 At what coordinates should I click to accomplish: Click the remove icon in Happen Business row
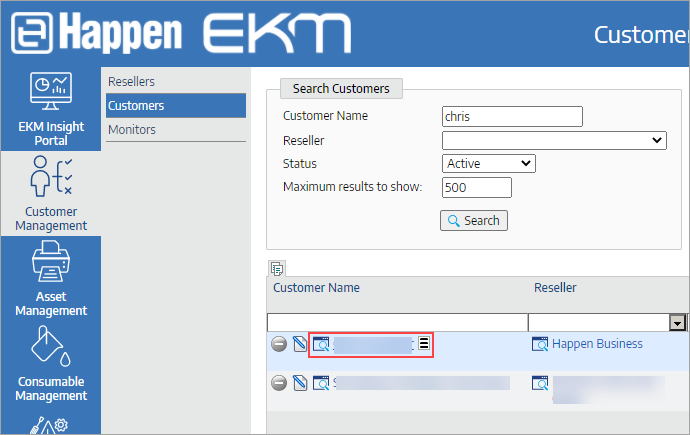pyautogui.click(x=279, y=344)
